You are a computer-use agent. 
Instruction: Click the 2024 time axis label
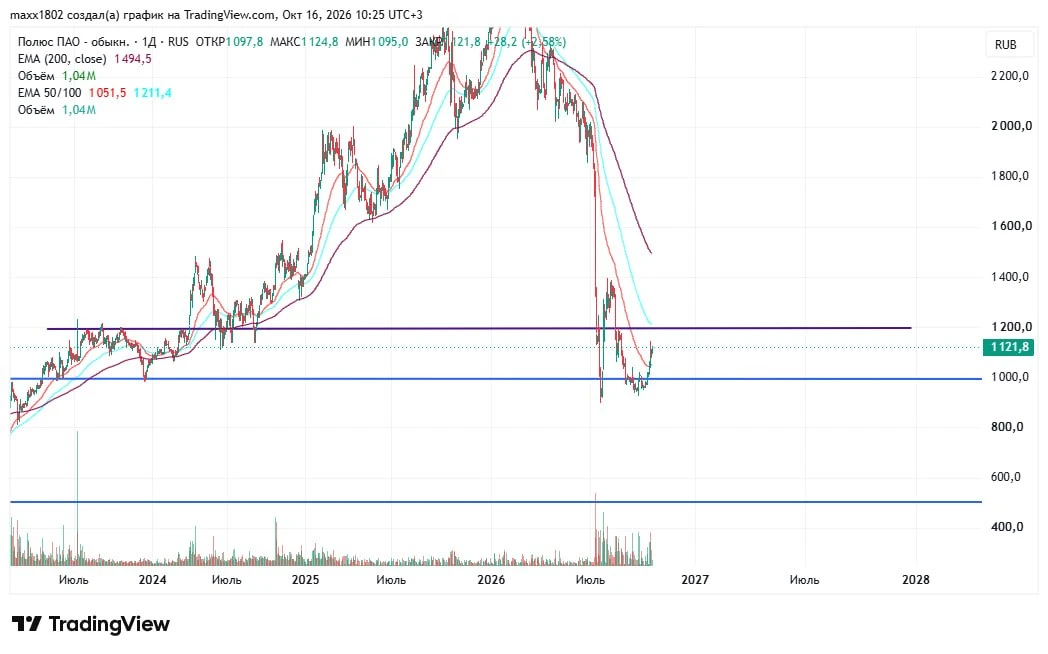coord(152,580)
